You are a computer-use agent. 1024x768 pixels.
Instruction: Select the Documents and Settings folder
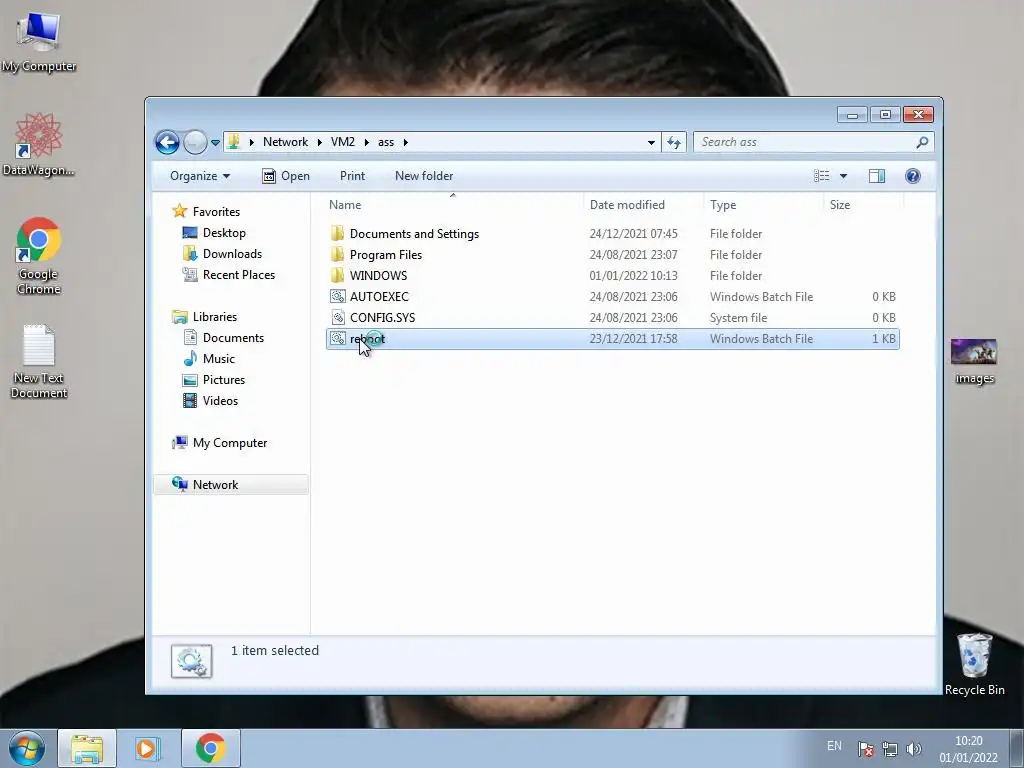(x=414, y=234)
